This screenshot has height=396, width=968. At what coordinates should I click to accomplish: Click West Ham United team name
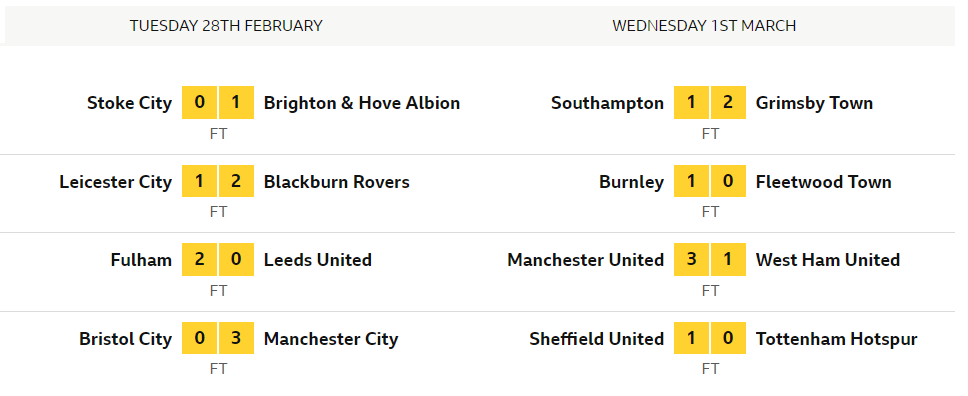(x=828, y=260)
